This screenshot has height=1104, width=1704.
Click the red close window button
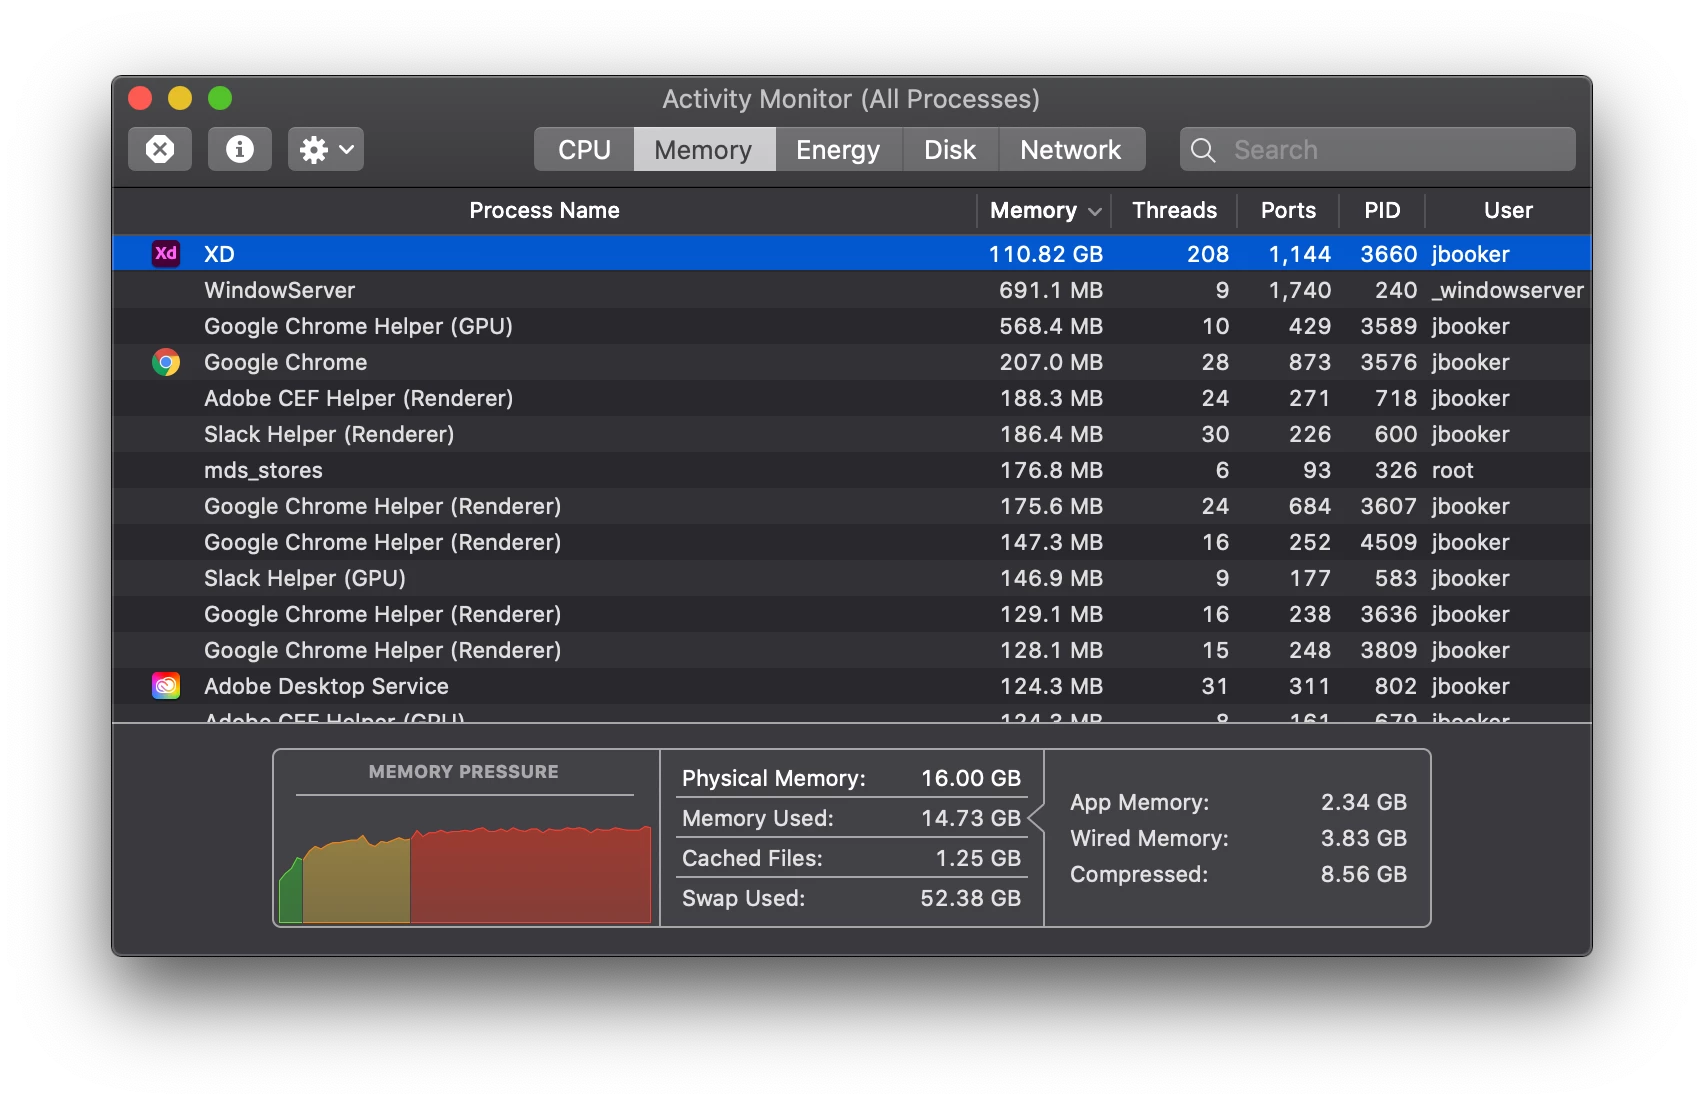(140, 98)
